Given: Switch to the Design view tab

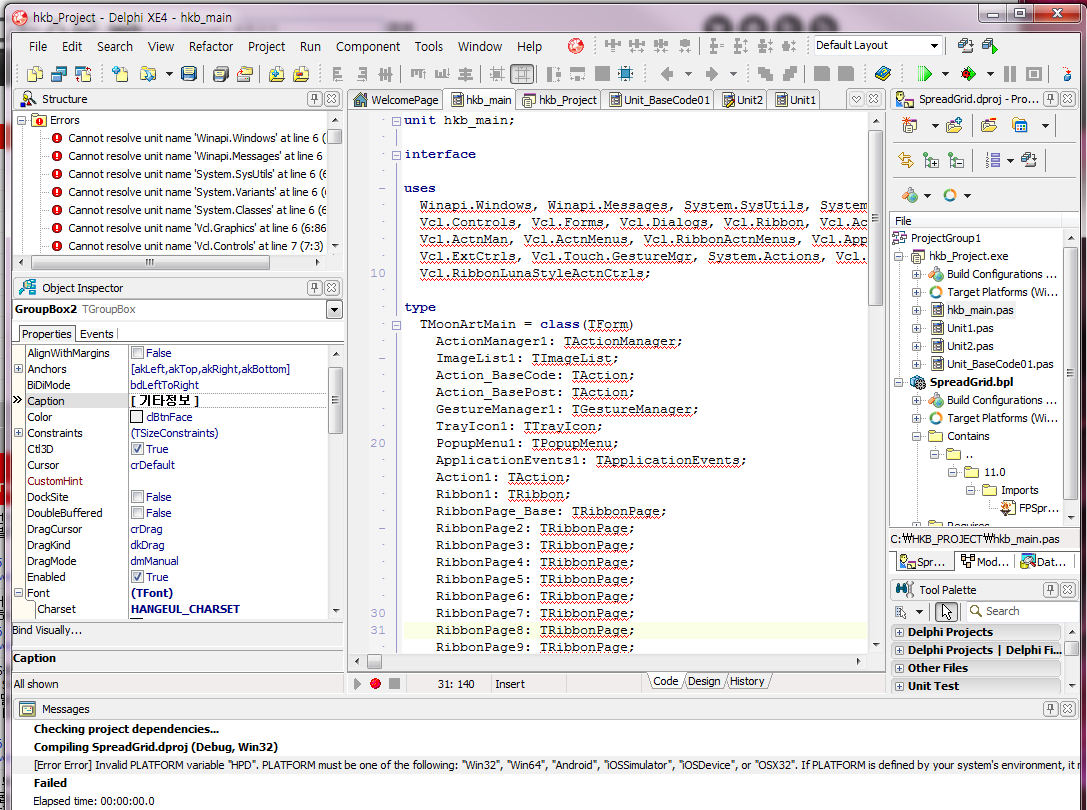Looking at the screenshot, I should [x=703, y=681].
